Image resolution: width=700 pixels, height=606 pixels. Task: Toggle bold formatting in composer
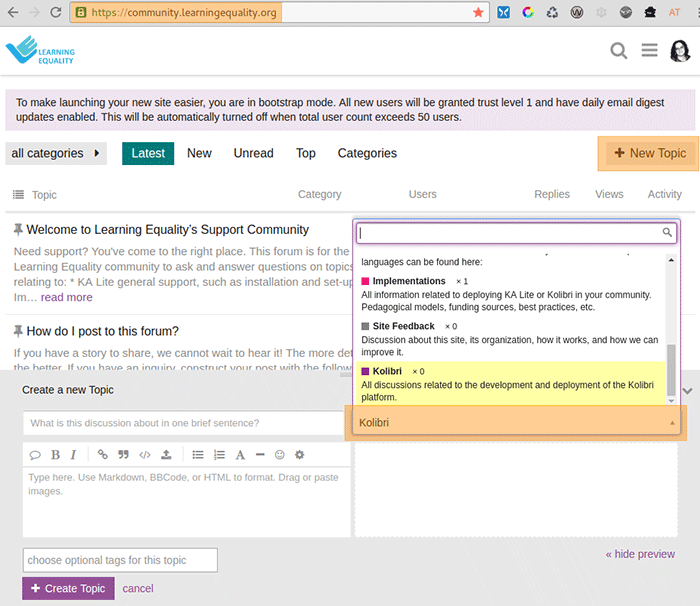click(x=55, y=455)
